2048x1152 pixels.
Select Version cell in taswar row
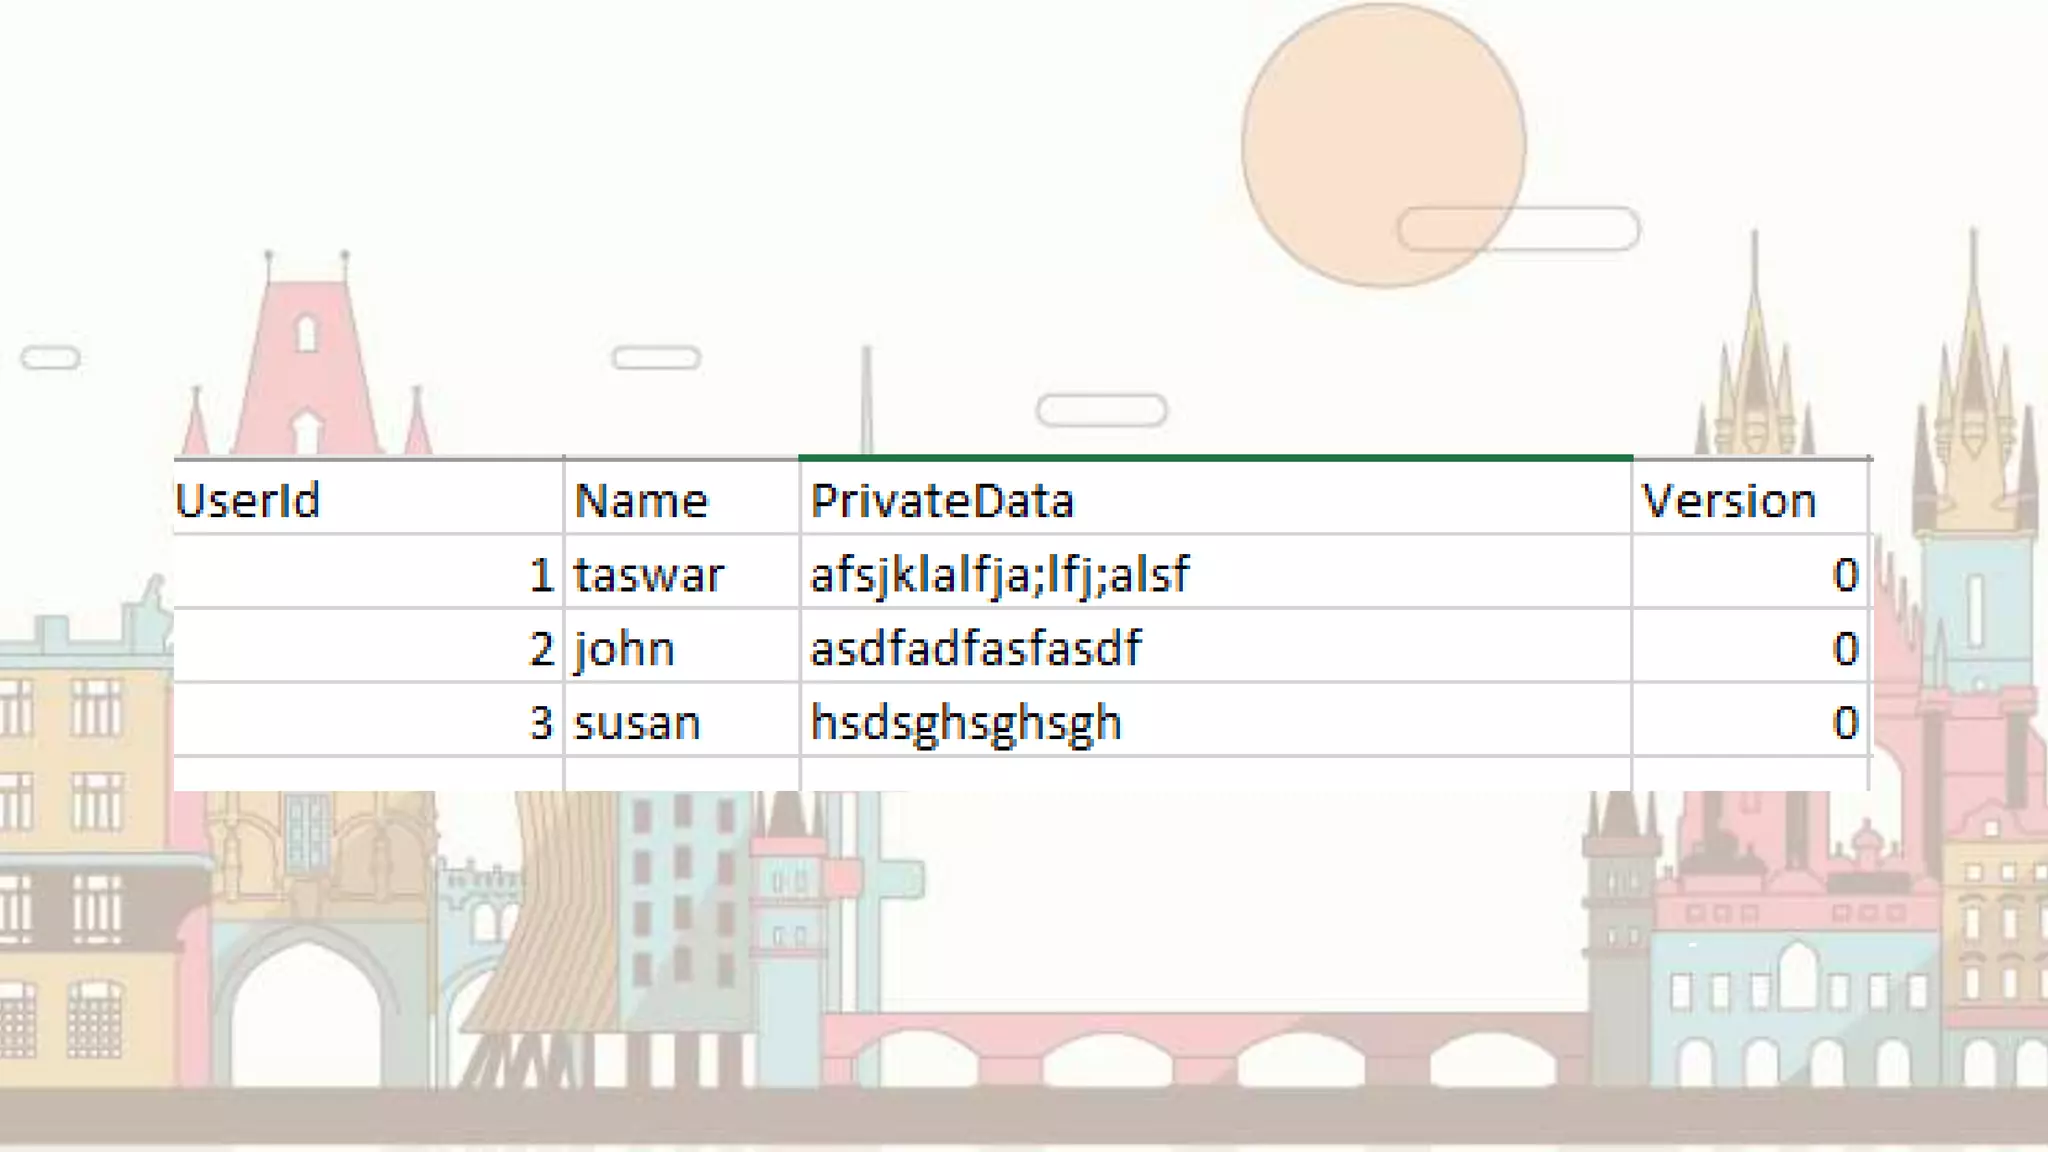[x=1750, y=572]
